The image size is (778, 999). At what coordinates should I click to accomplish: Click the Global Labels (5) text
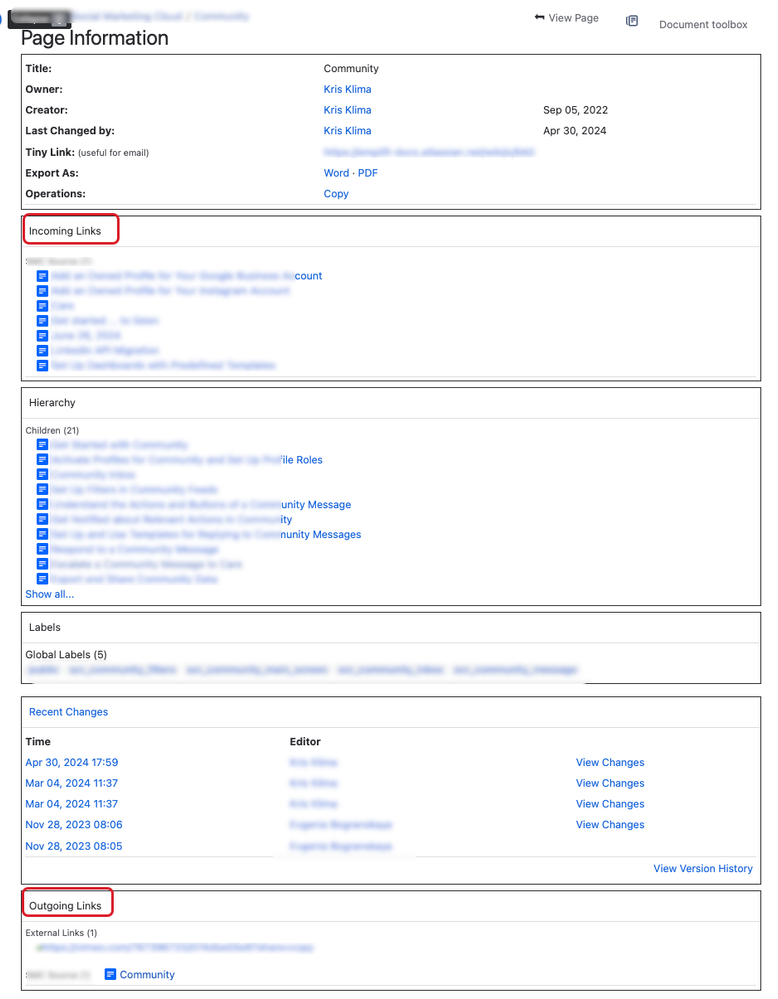(66, 654)
